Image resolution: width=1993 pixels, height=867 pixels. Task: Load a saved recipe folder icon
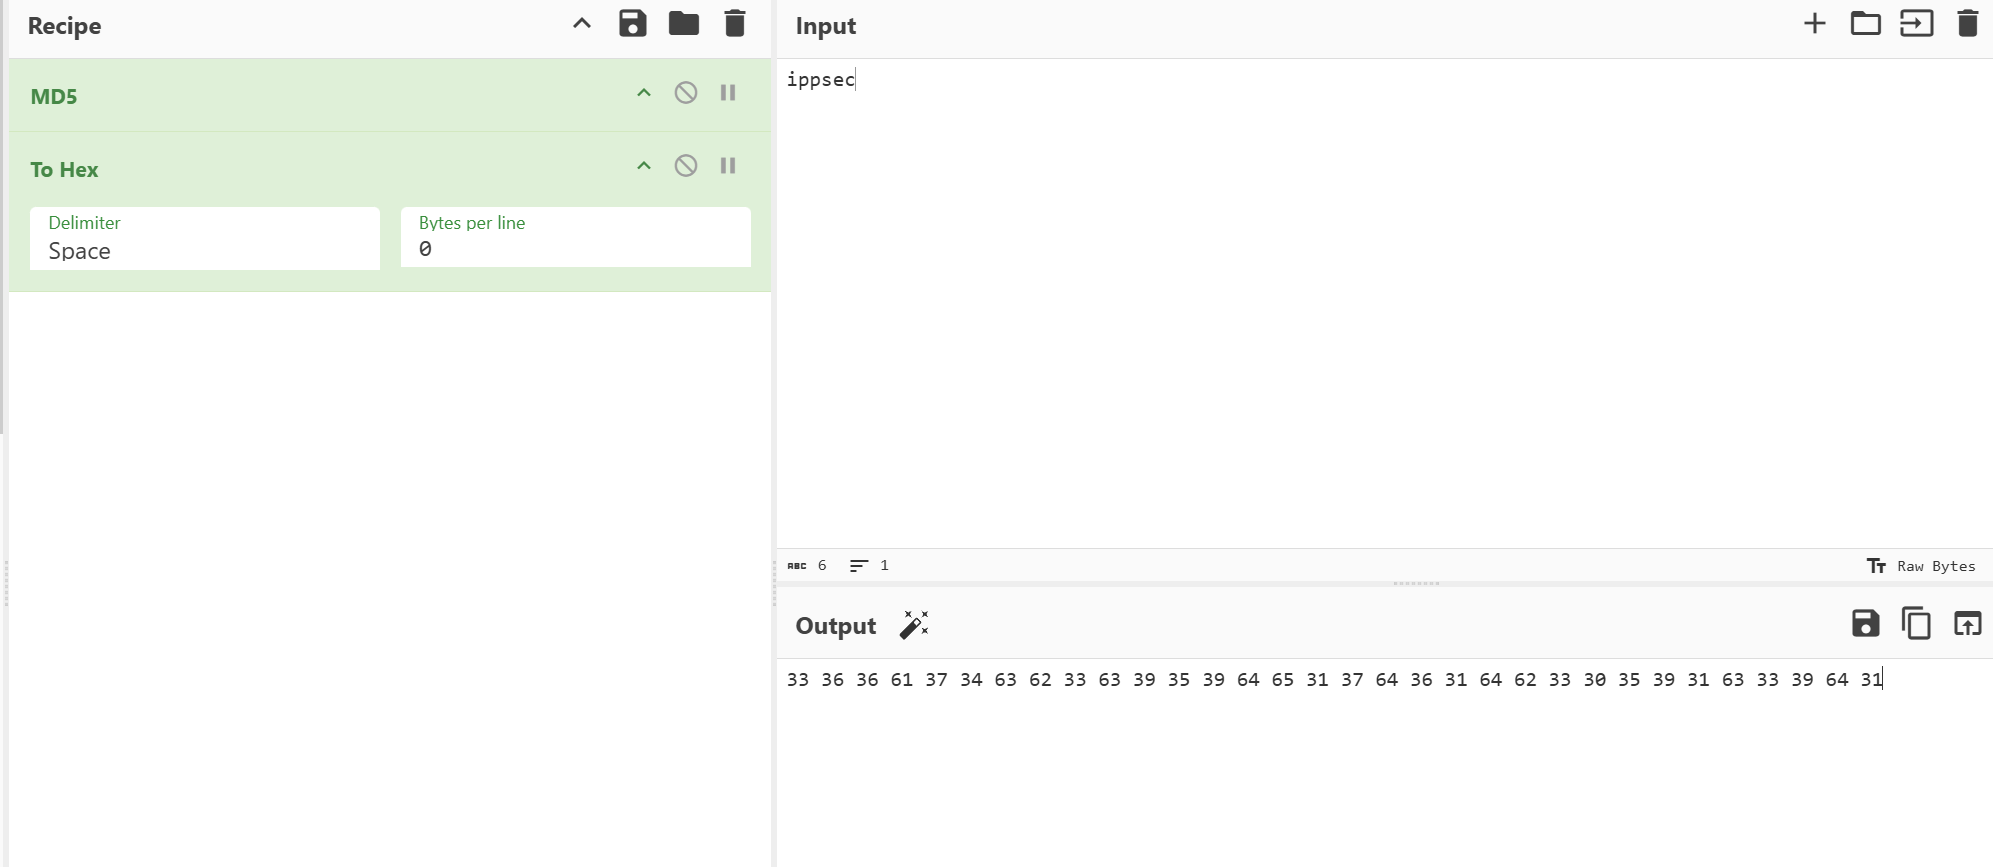(x=684, y=24)
